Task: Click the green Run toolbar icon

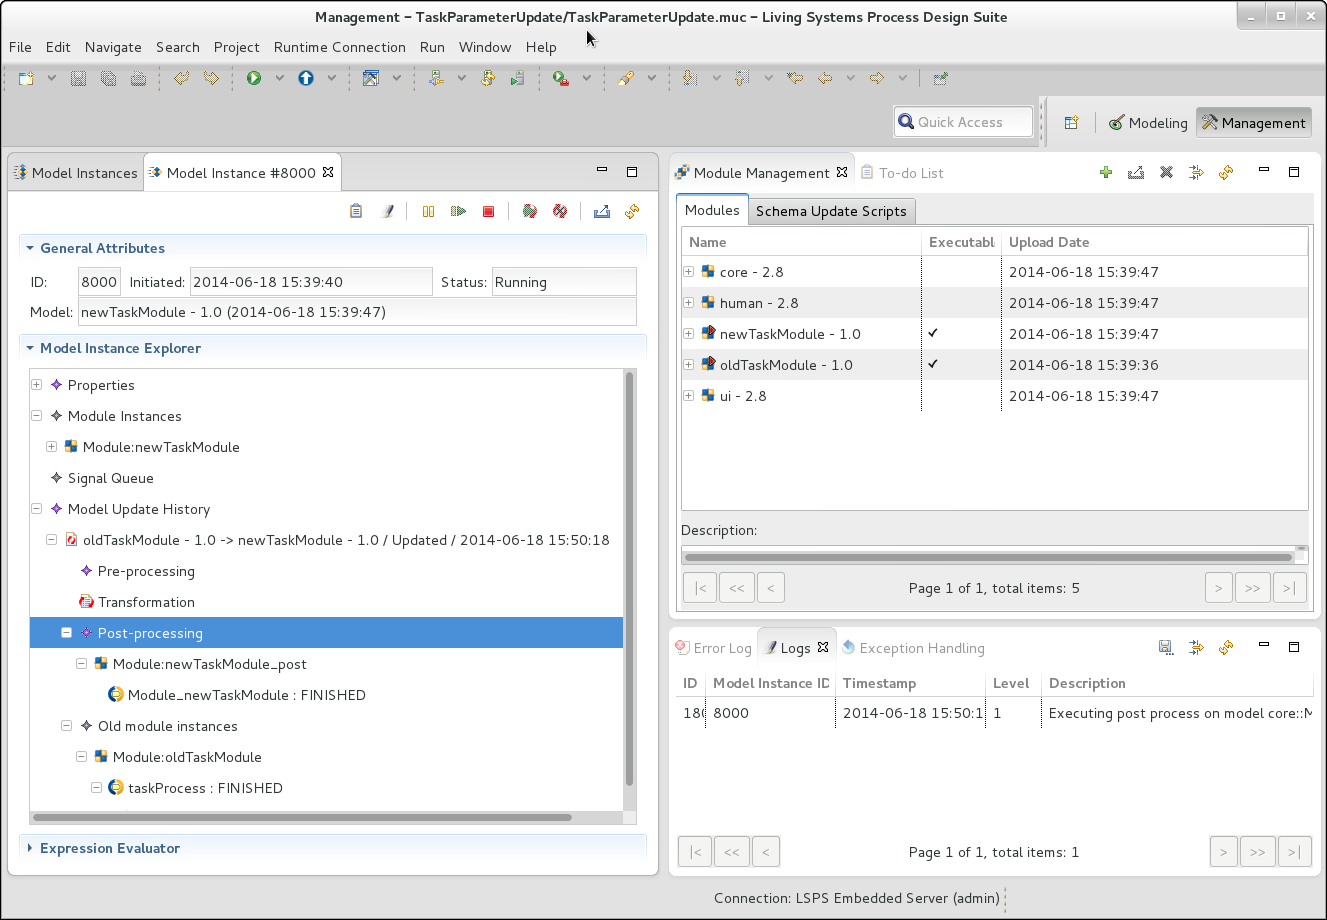Action: click(254, 78)
